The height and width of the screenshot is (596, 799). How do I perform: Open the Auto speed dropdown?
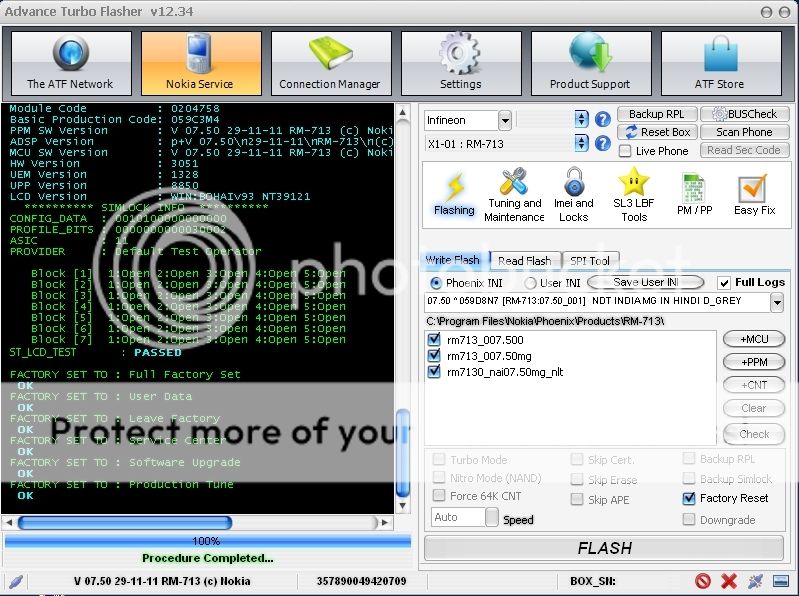click(492, 517)
